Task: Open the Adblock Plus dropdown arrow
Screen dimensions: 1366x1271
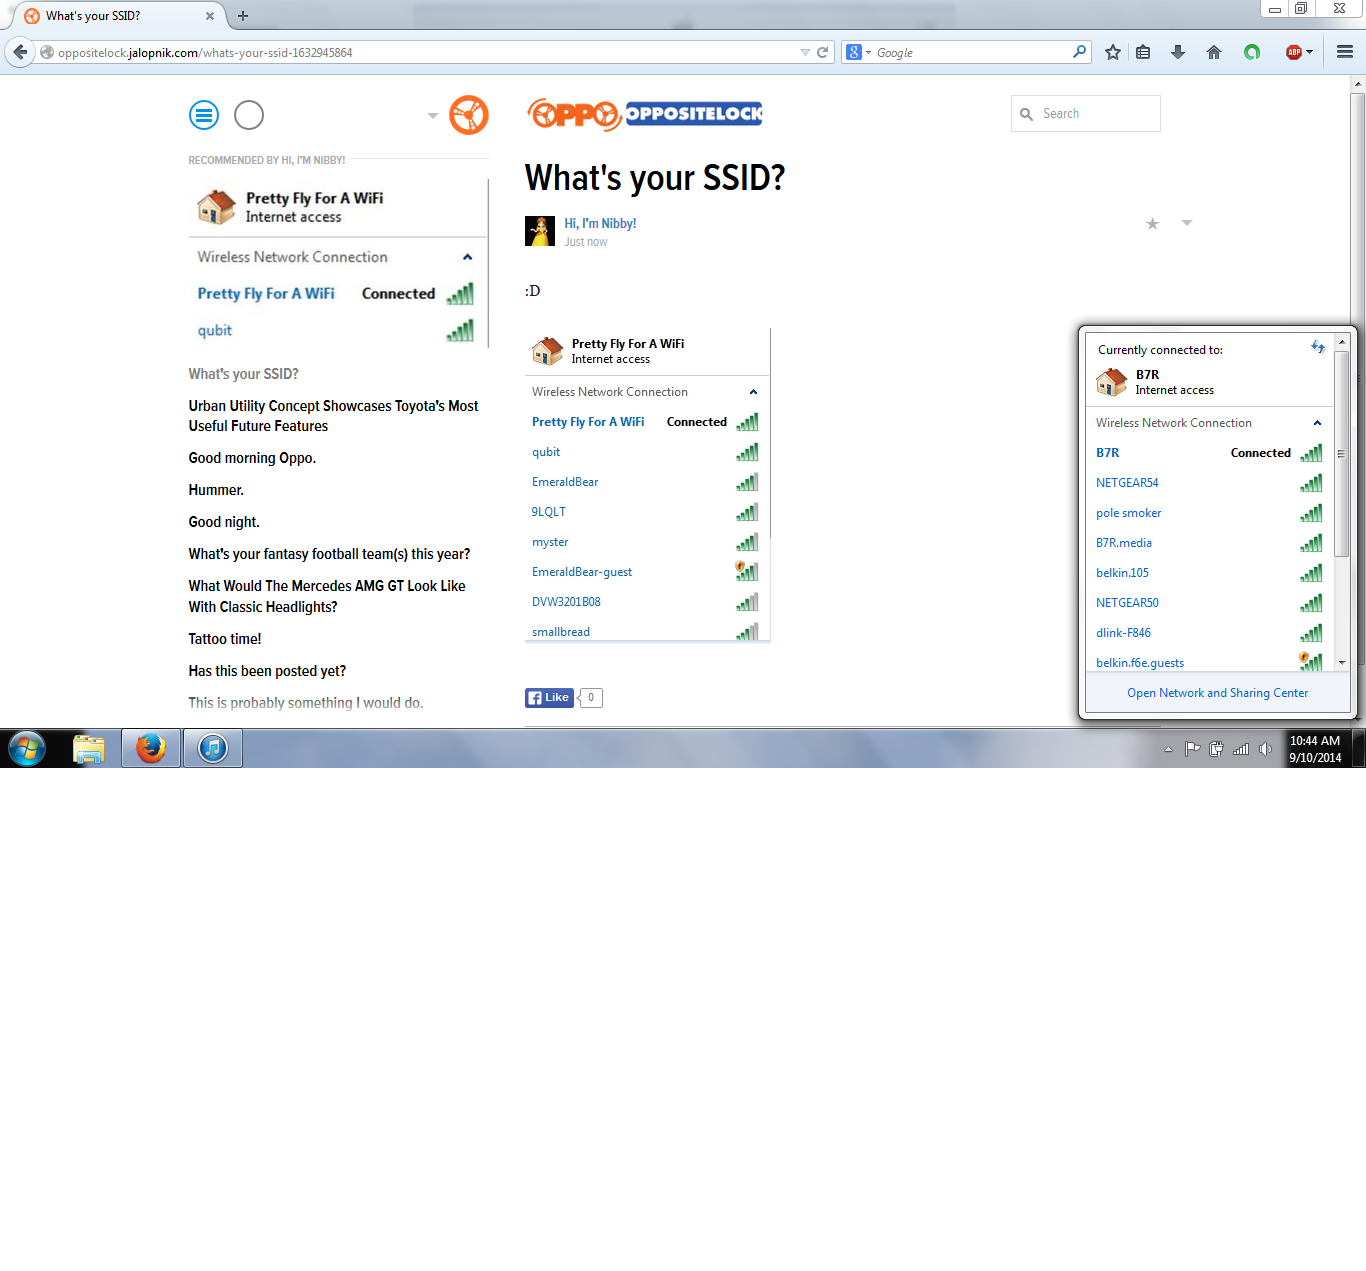Action: tap(1309, 52)
